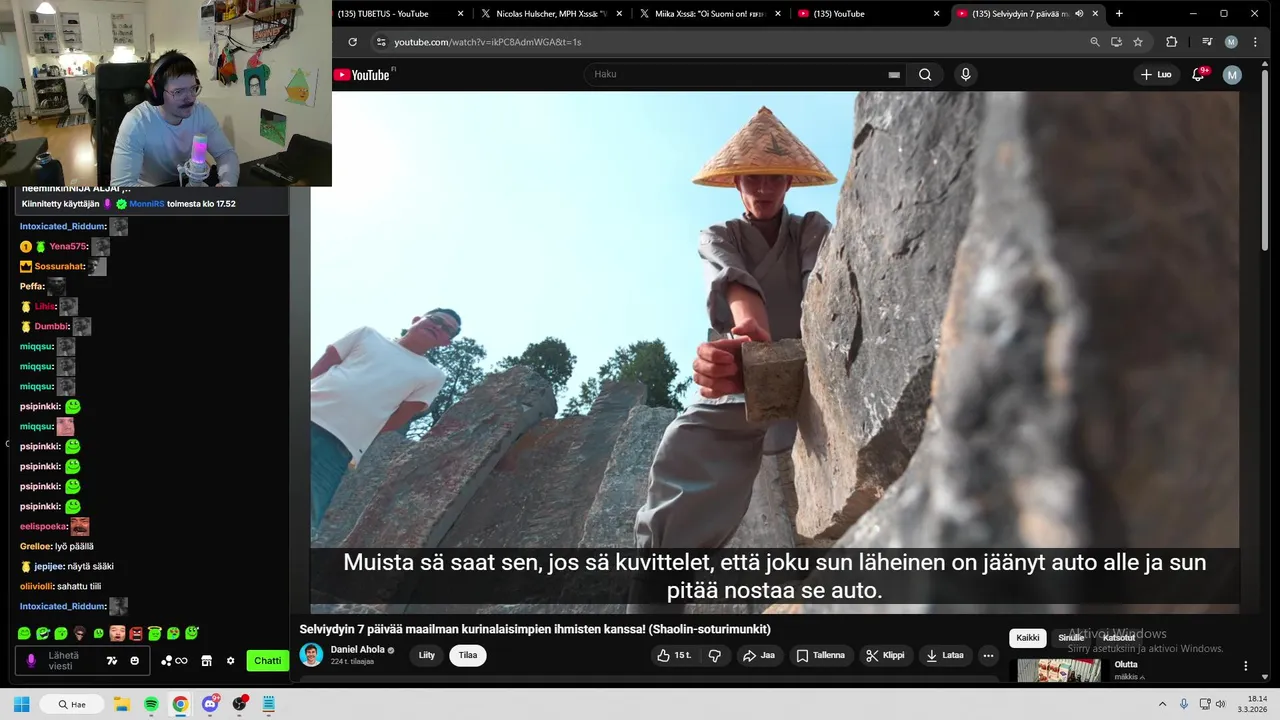The width and height of the screenshot is (1280, 720).
Task: Click the zoom magnifier icon in address bar
Action: [x=1094, y=42]
